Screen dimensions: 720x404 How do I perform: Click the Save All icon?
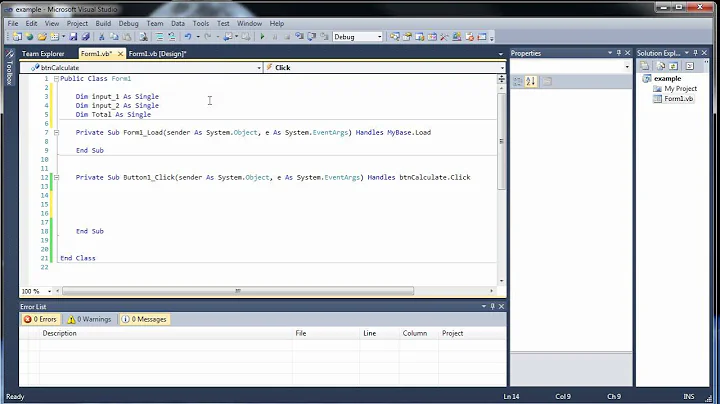click(x=85, y=37)
